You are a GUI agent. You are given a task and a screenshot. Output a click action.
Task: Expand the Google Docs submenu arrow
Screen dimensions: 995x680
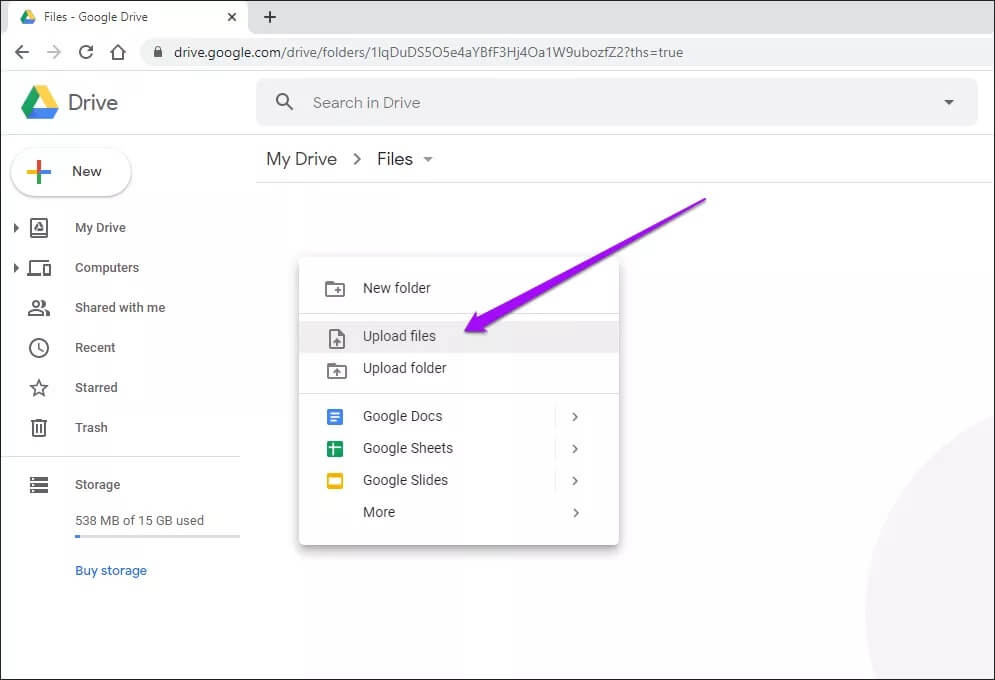575,417
